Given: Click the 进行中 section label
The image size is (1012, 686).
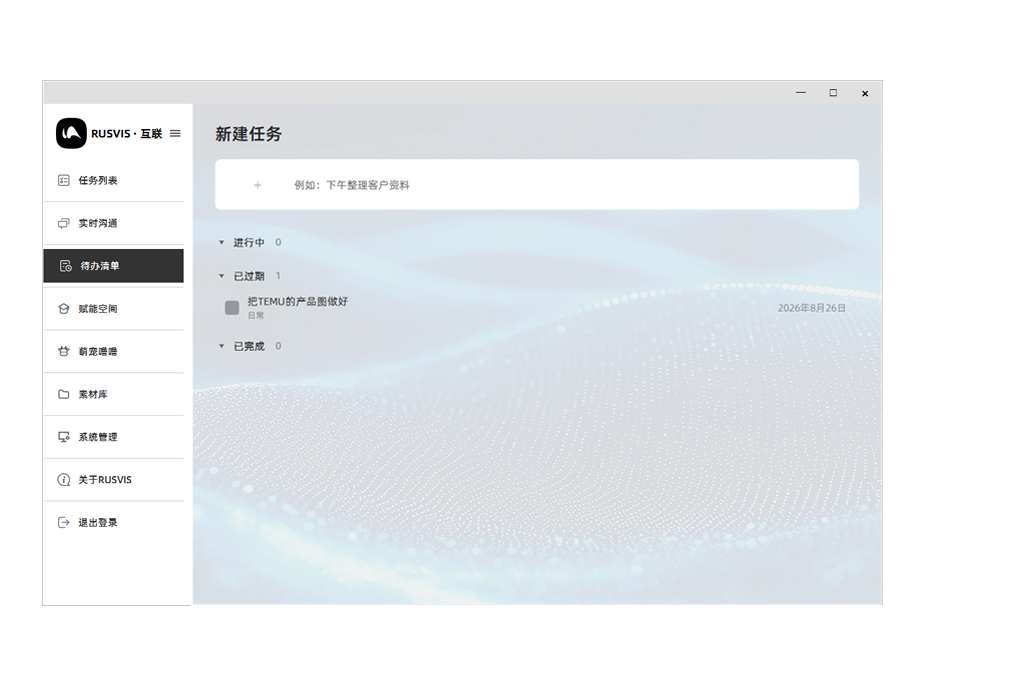Looking at the screenshot, I should click(248, 243).
